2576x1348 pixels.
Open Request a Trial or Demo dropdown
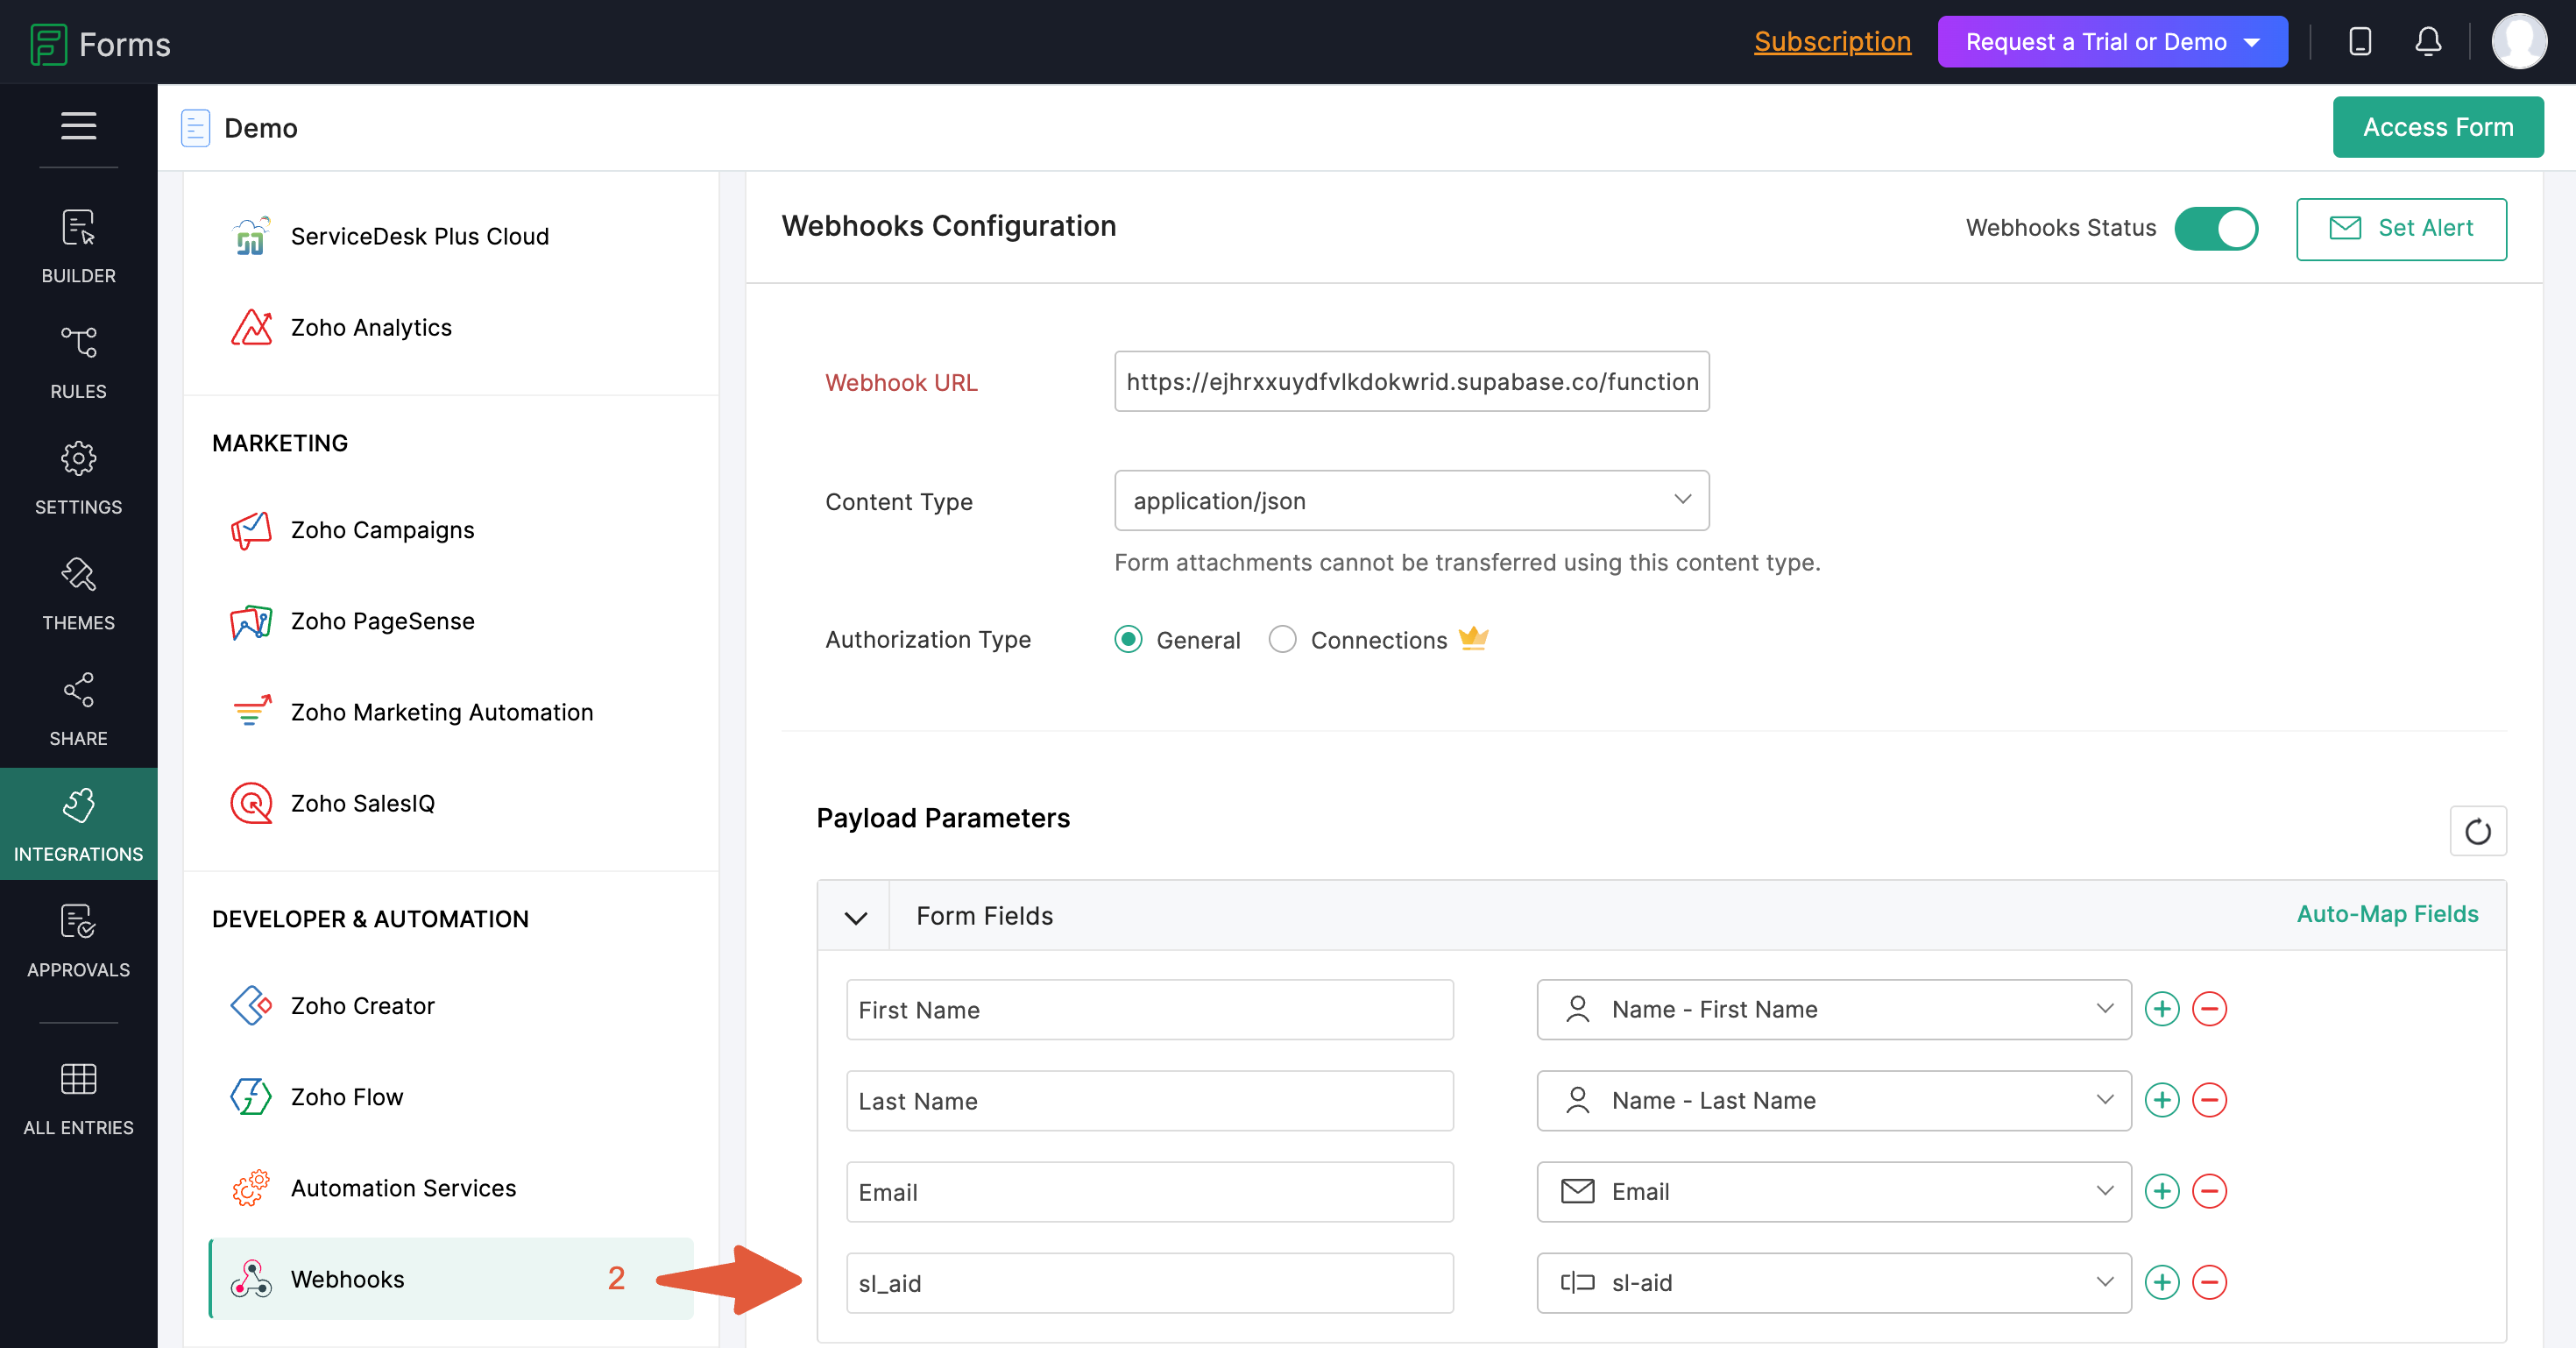pyautogui.click(x=2112, y=42)
